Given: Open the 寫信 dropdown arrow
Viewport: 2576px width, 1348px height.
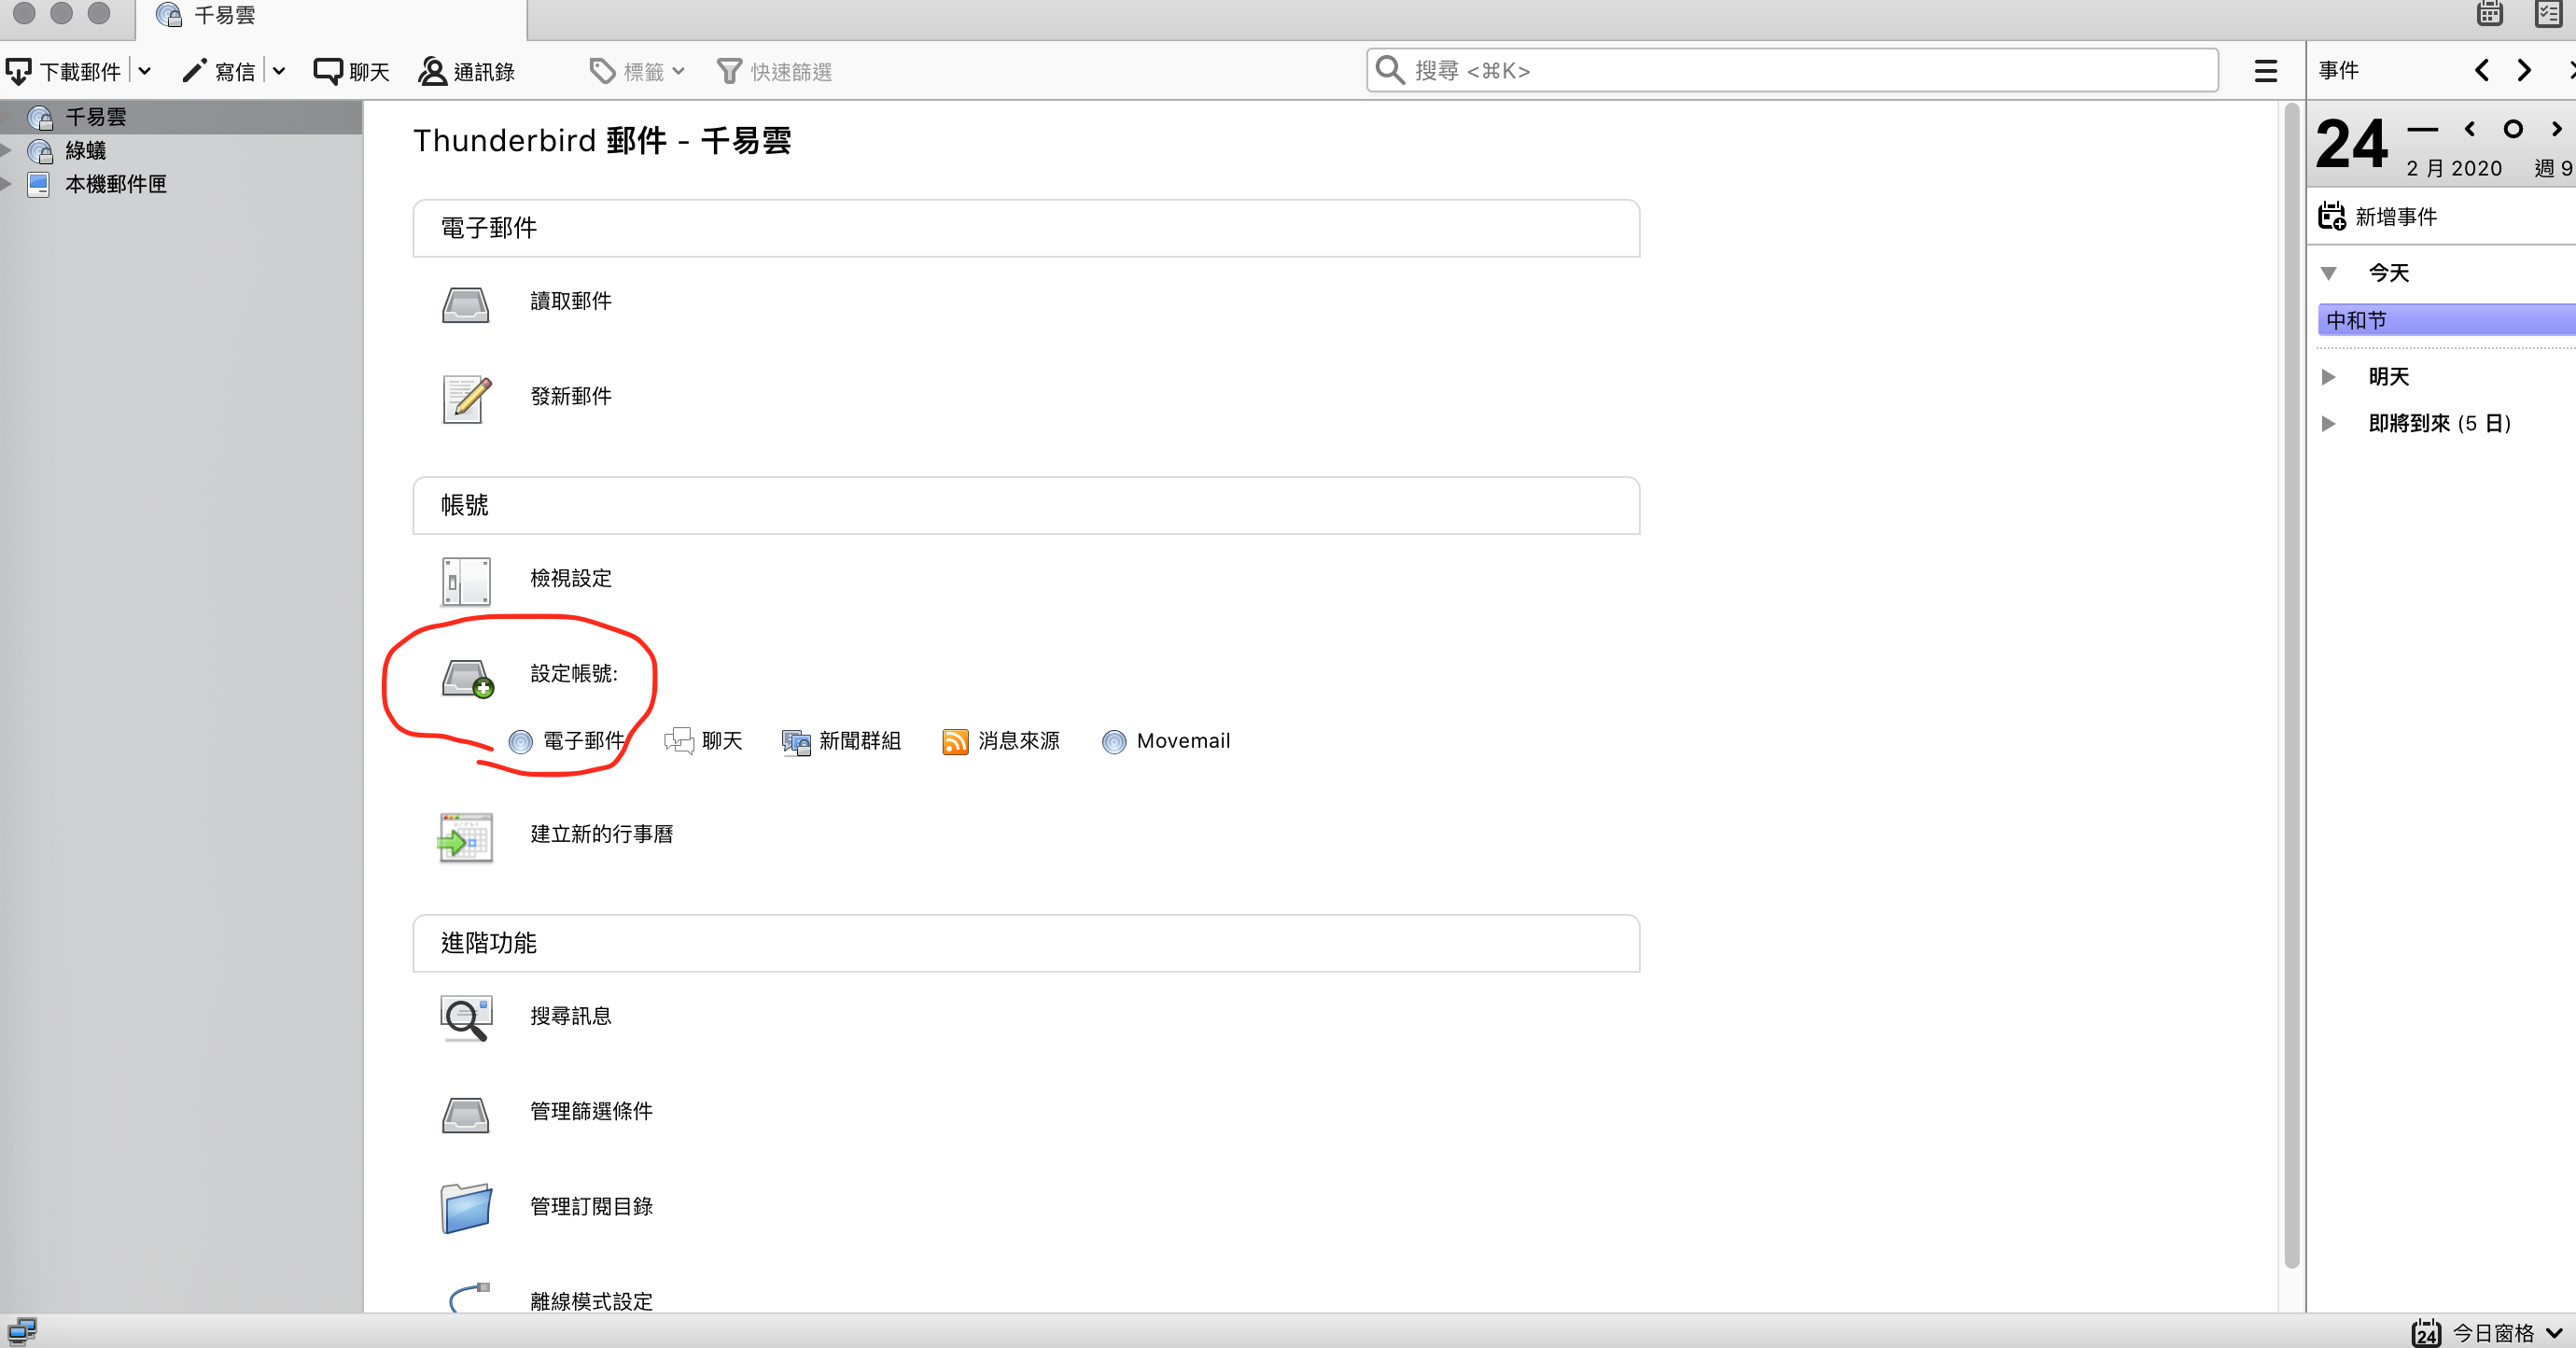Looking at the screenshot, I should (279, 71).
